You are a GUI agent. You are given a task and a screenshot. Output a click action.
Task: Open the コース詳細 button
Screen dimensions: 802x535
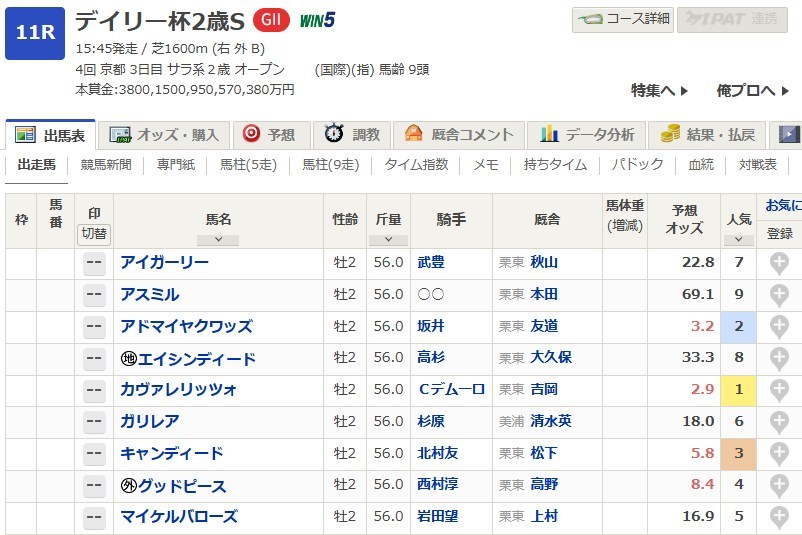622,19
